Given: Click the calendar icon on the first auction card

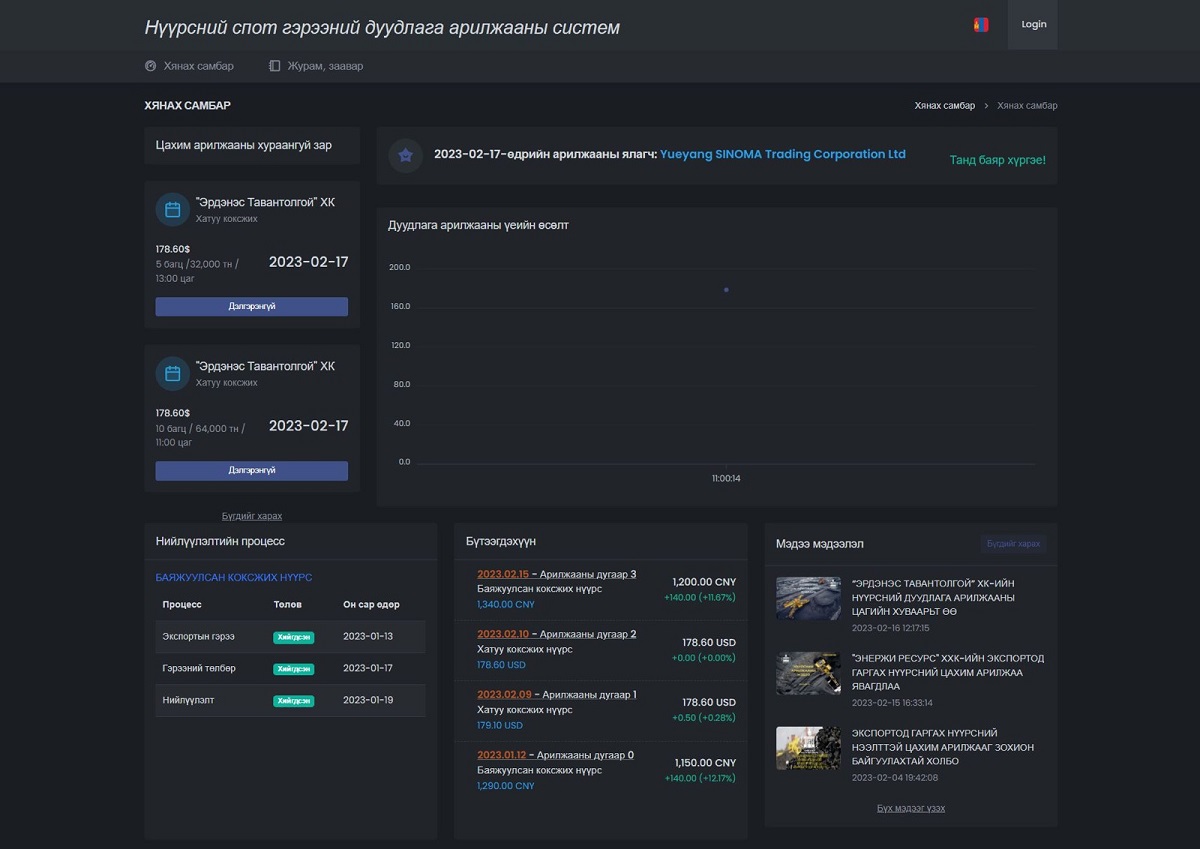Looking at the screenshot, I should pyautogui.click(x=172, y=209).
